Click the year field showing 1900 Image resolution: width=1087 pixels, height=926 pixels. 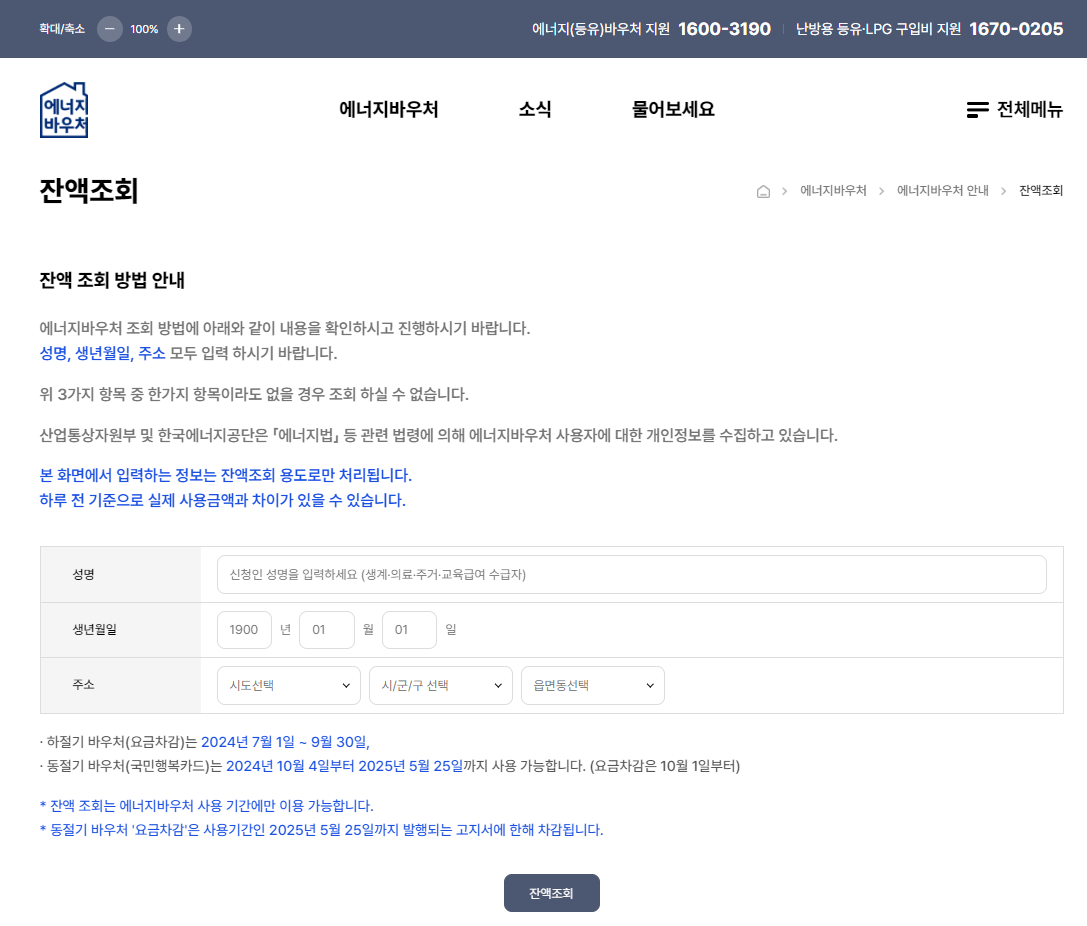244,629
